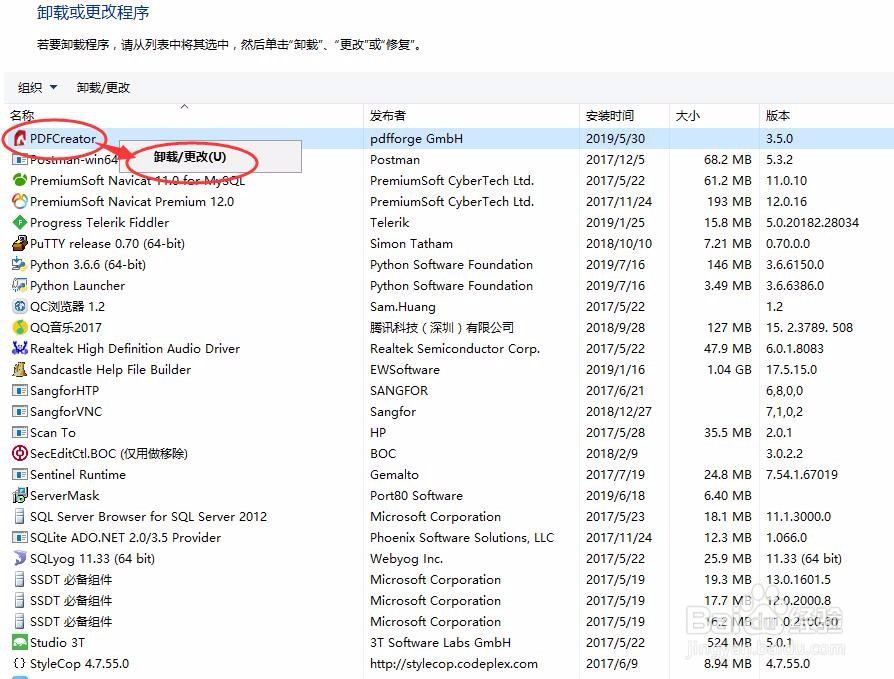Select Progress Telerik Fiddler entry

(99, 222)
